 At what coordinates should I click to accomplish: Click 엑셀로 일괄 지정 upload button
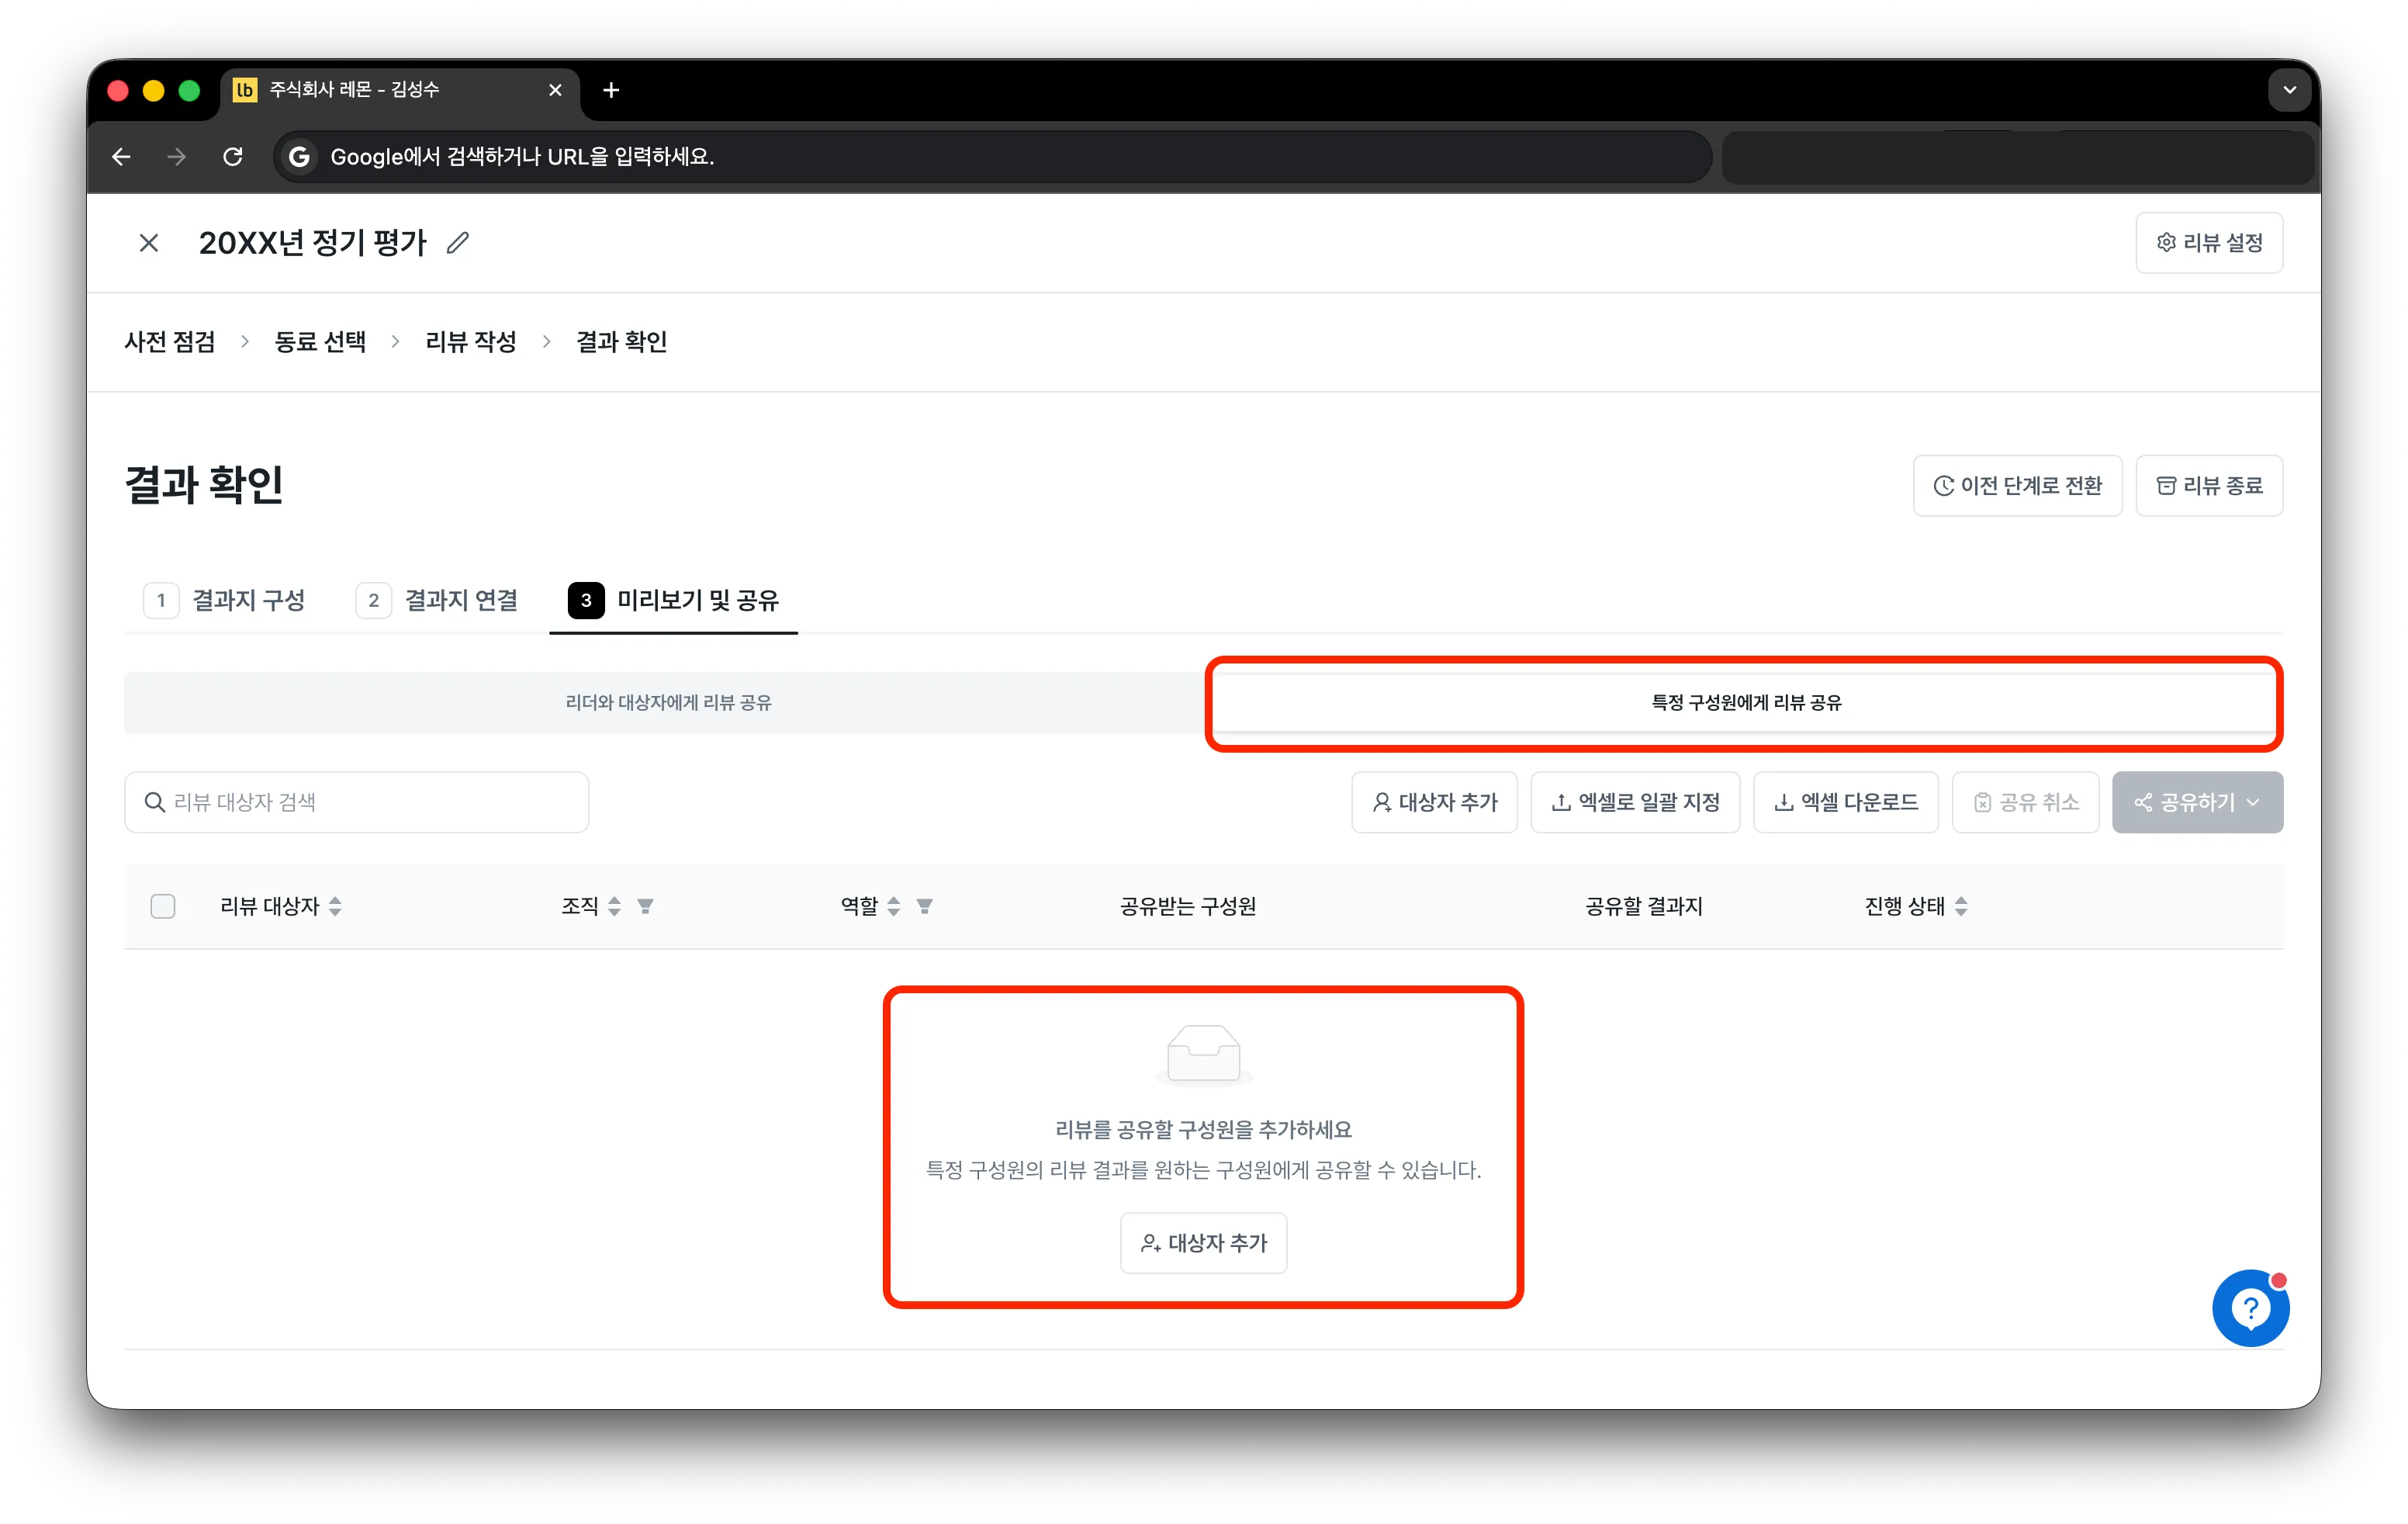(x=1635, y=802)
